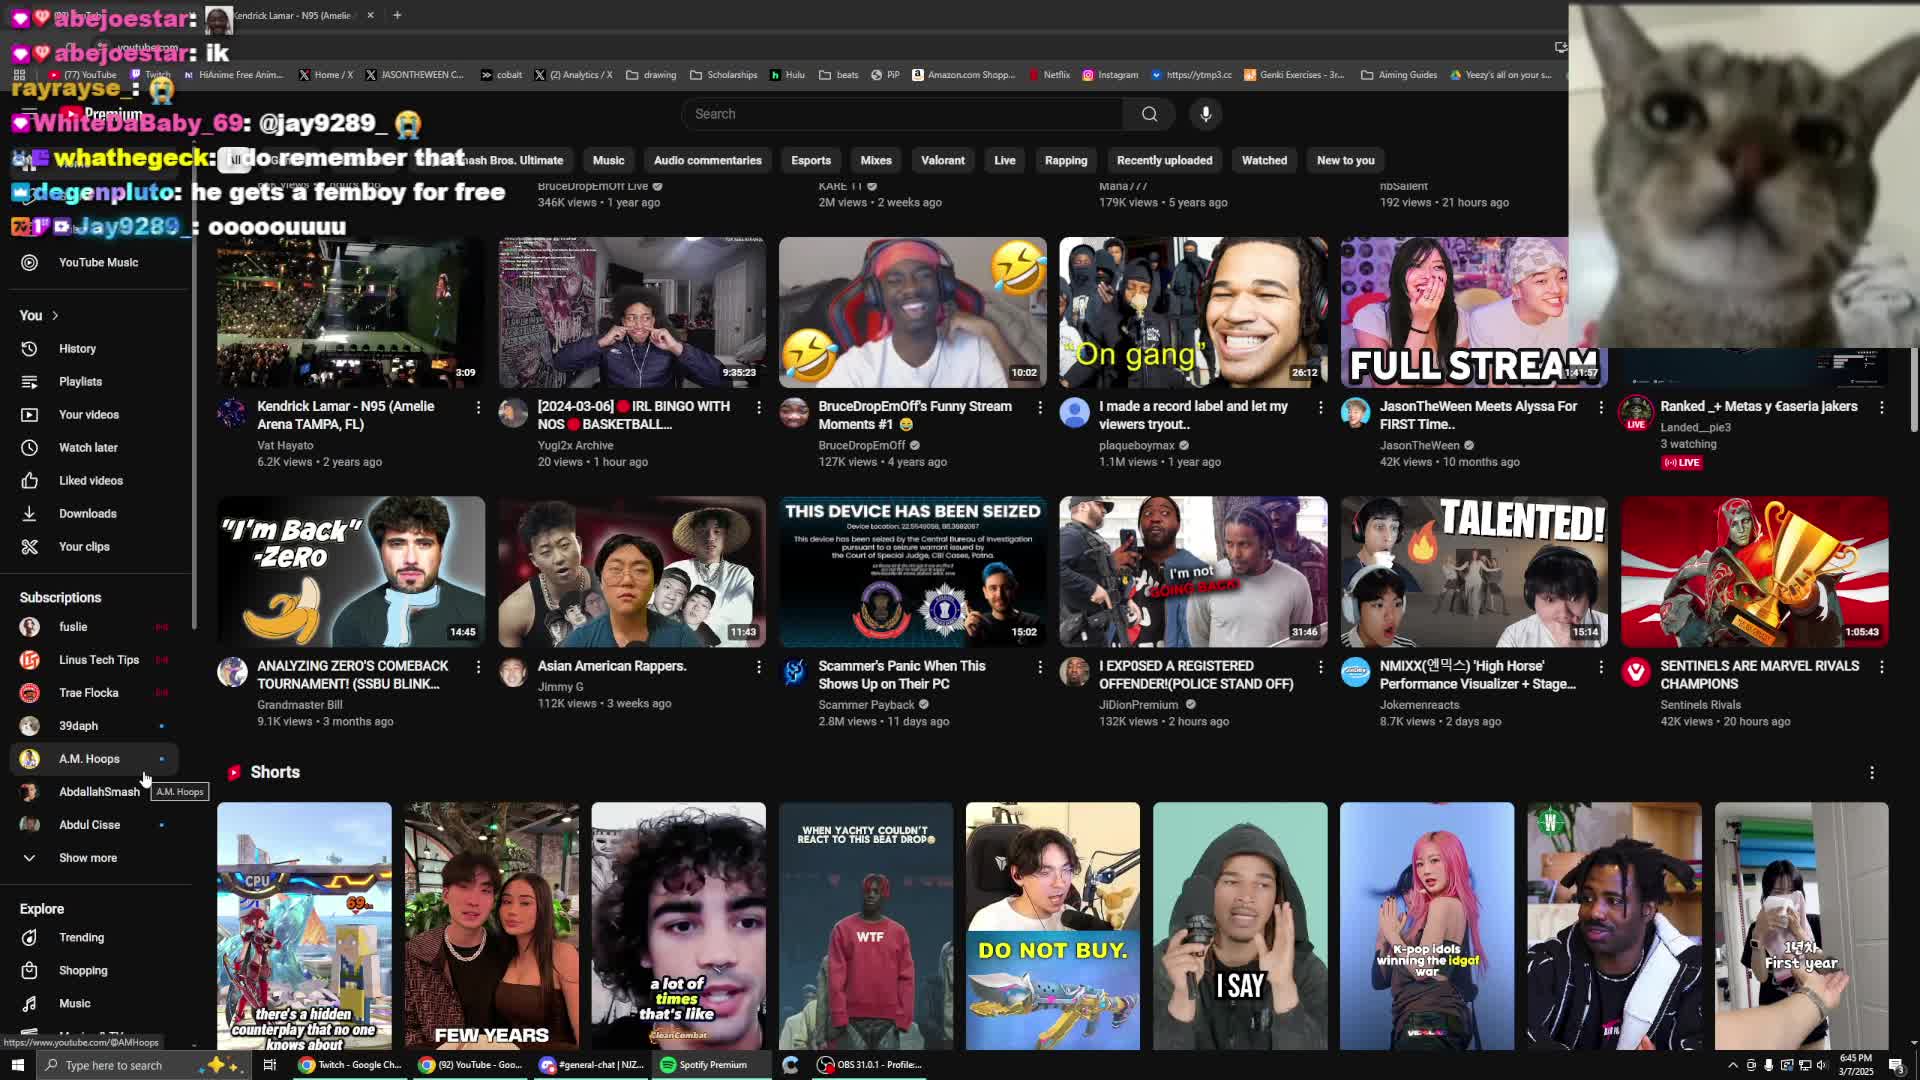
Task: Open new browser tab plus button
Action: pos(397,15)
